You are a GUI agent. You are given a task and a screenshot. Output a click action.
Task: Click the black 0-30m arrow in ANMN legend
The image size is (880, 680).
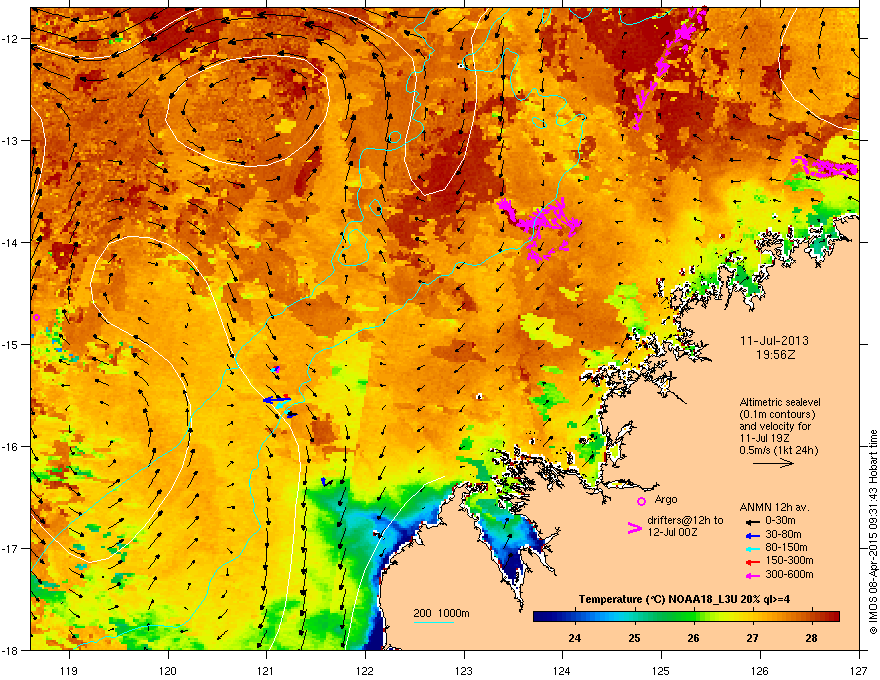click(751, 521)
